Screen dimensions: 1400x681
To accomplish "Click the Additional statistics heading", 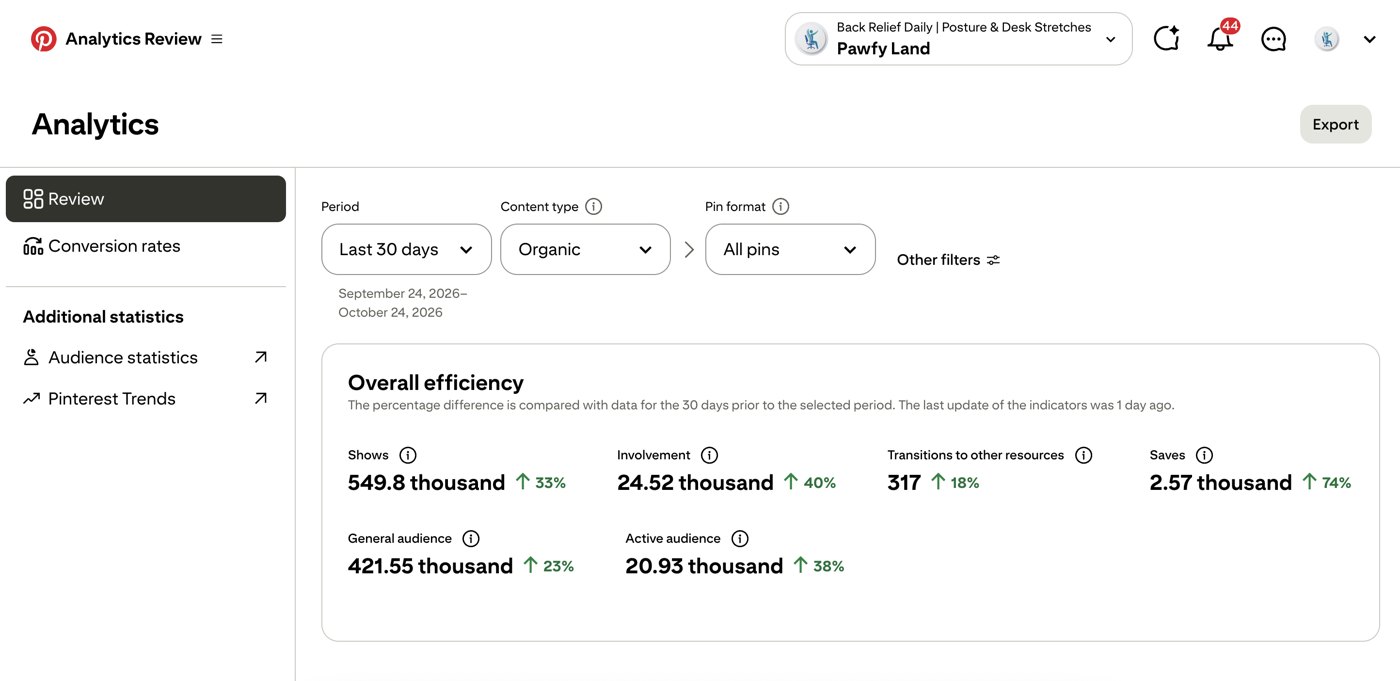I will (x=103, y=317).
